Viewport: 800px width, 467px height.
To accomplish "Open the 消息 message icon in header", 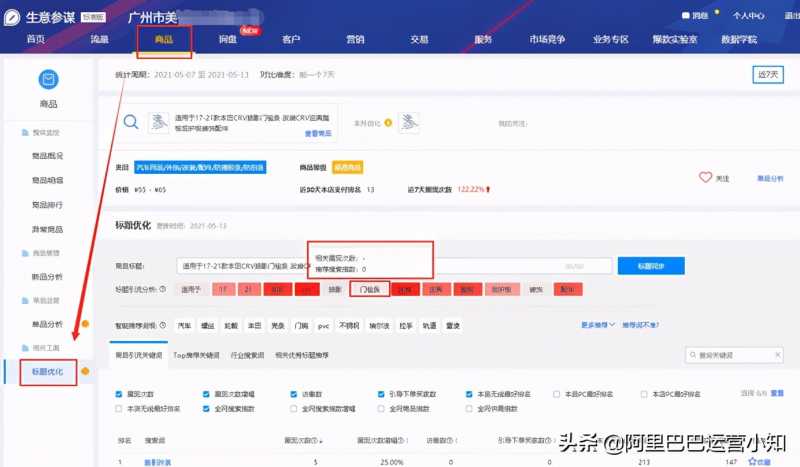I will (x=686, y=16).
